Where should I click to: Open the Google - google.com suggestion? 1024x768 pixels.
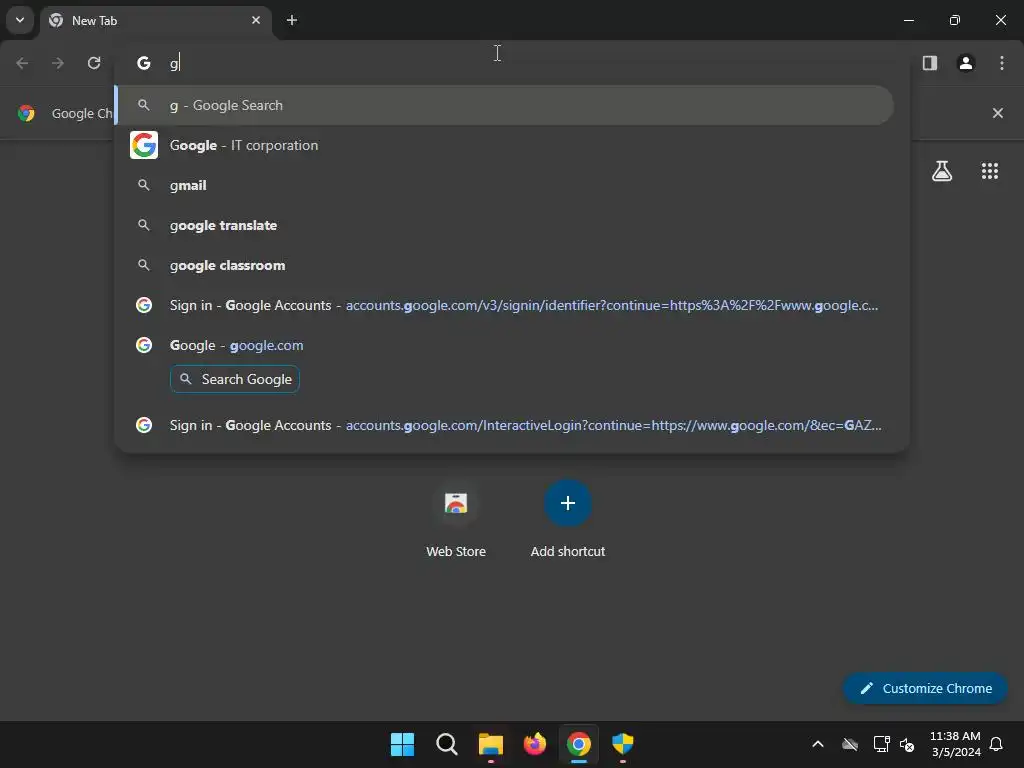(504, 345)
